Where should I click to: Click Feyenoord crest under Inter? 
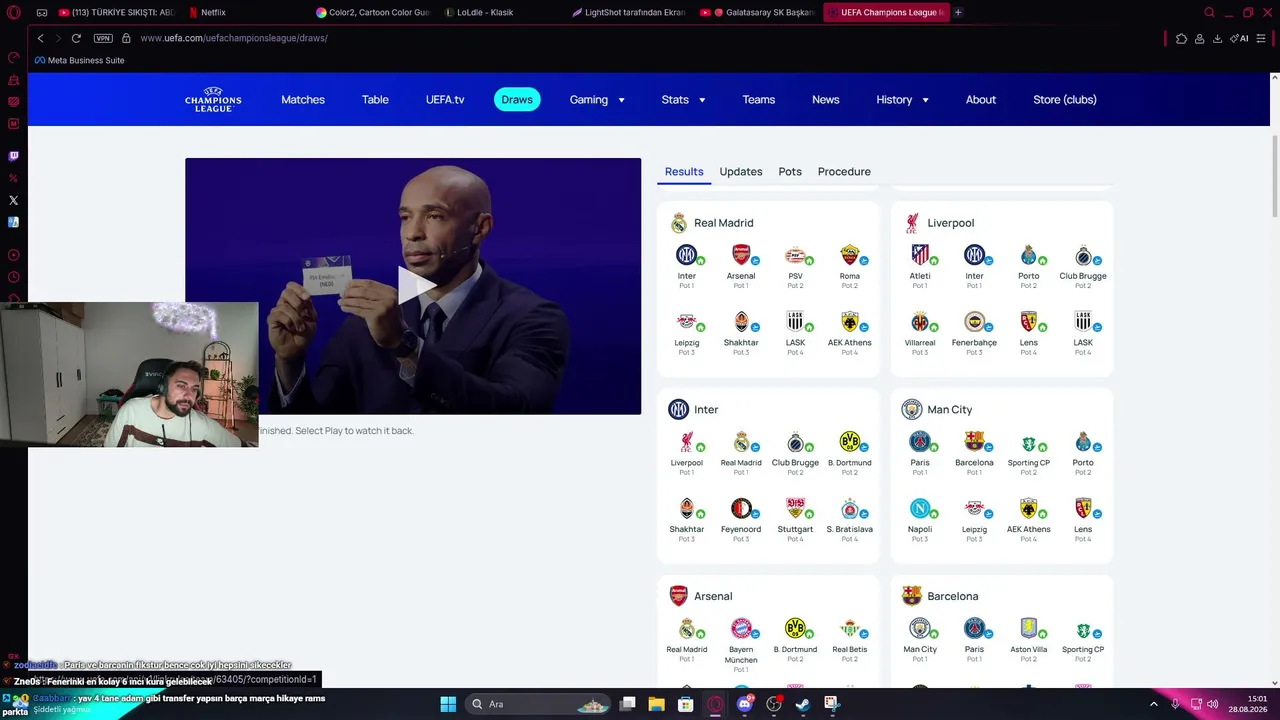pos(741,508)
